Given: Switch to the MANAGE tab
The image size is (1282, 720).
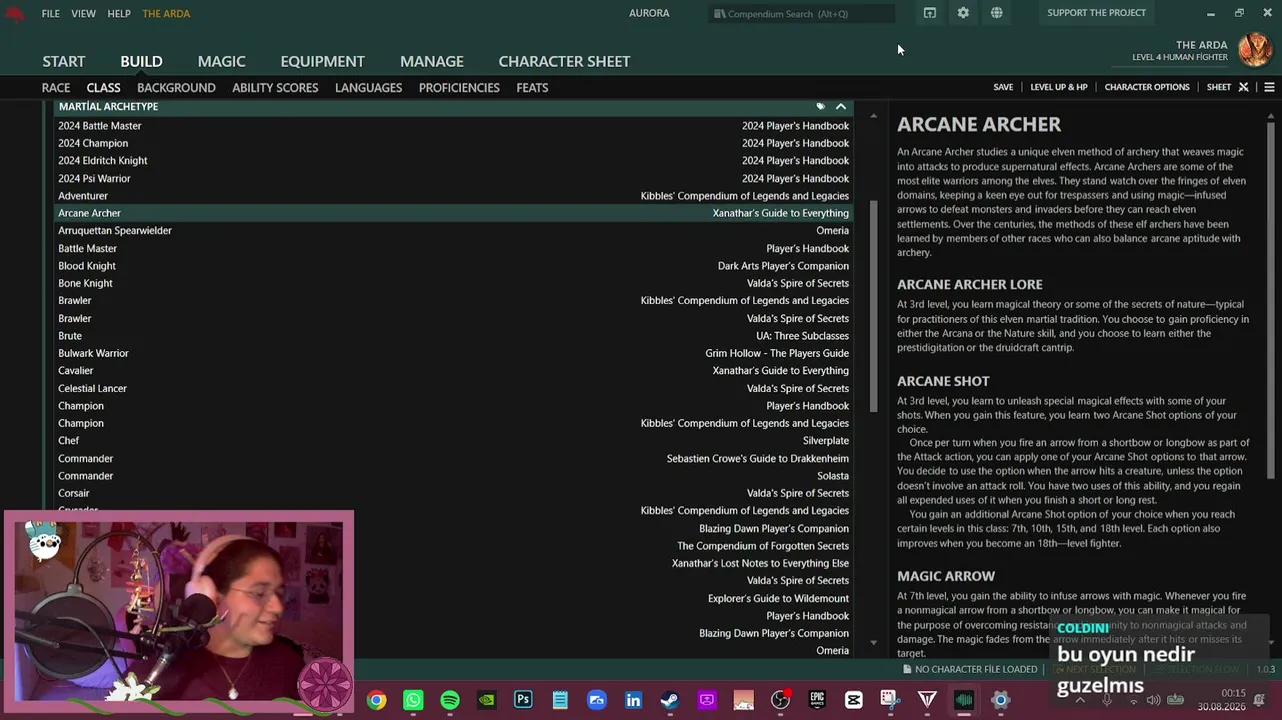Looking at the screenshot, I should tap(432, 61).
